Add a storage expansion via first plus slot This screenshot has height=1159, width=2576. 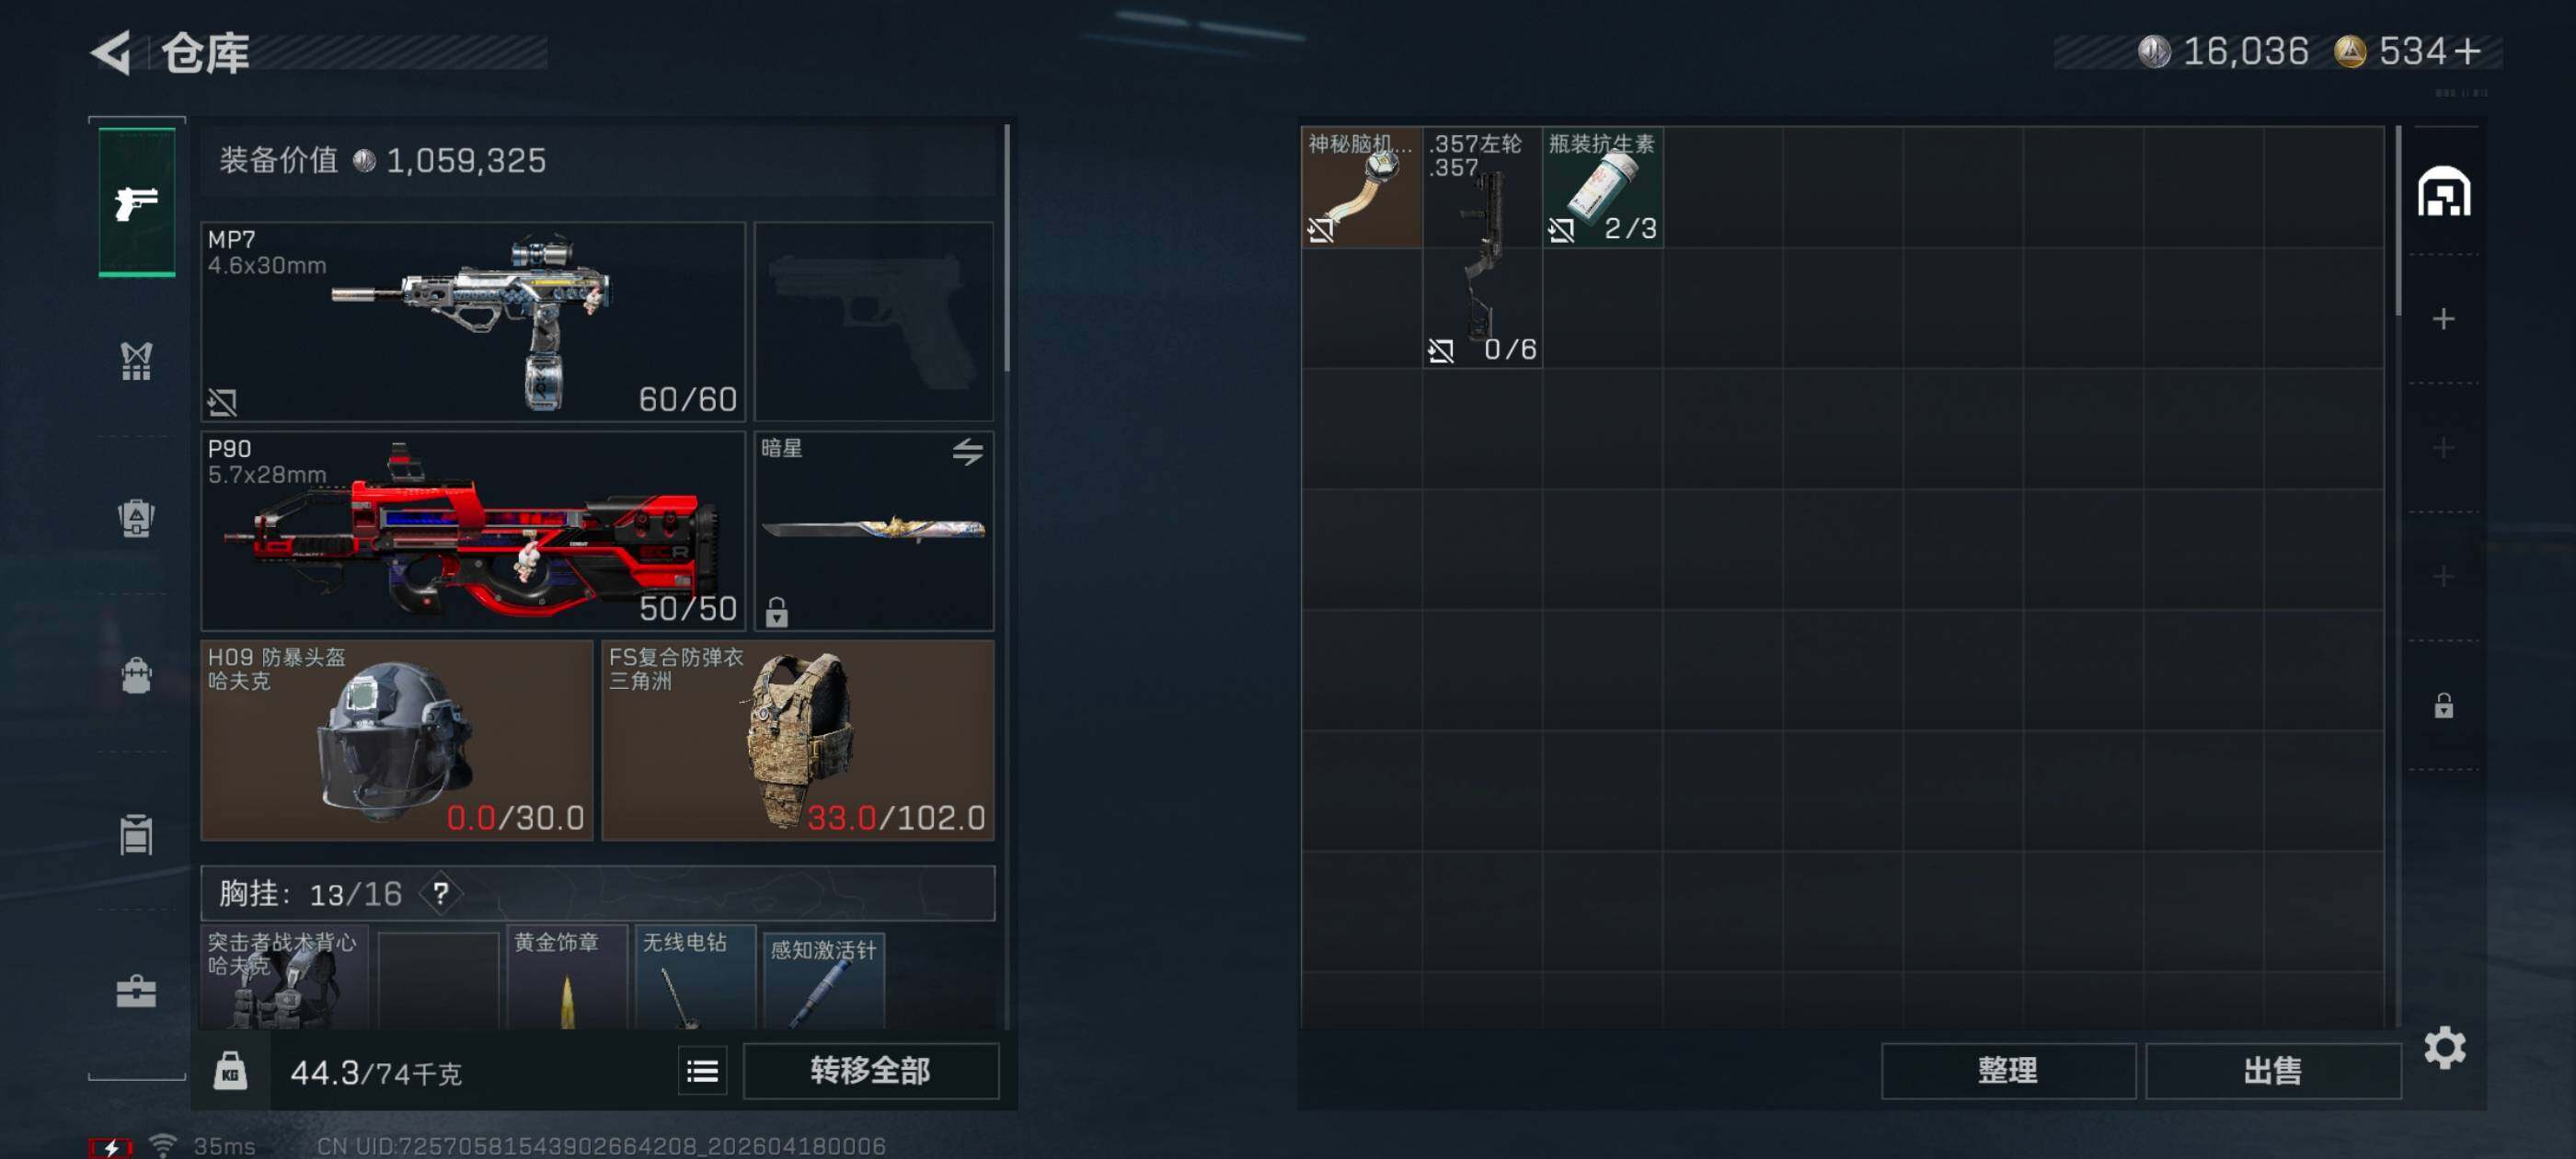(2443, 319)
